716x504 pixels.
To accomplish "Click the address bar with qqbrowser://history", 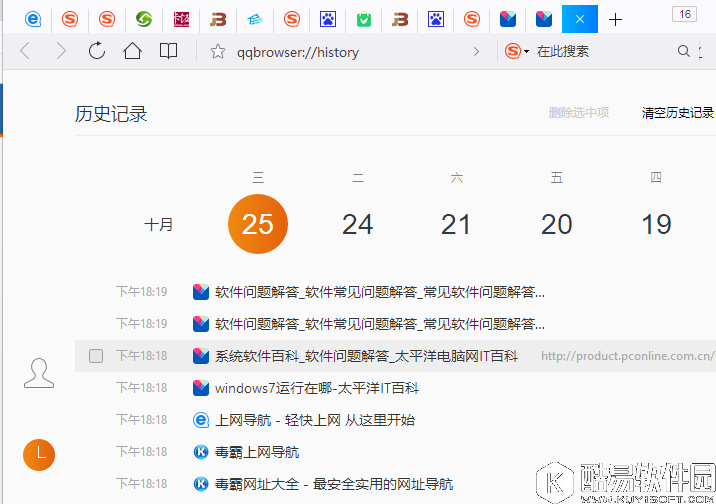I will click(x=298, y=52).
